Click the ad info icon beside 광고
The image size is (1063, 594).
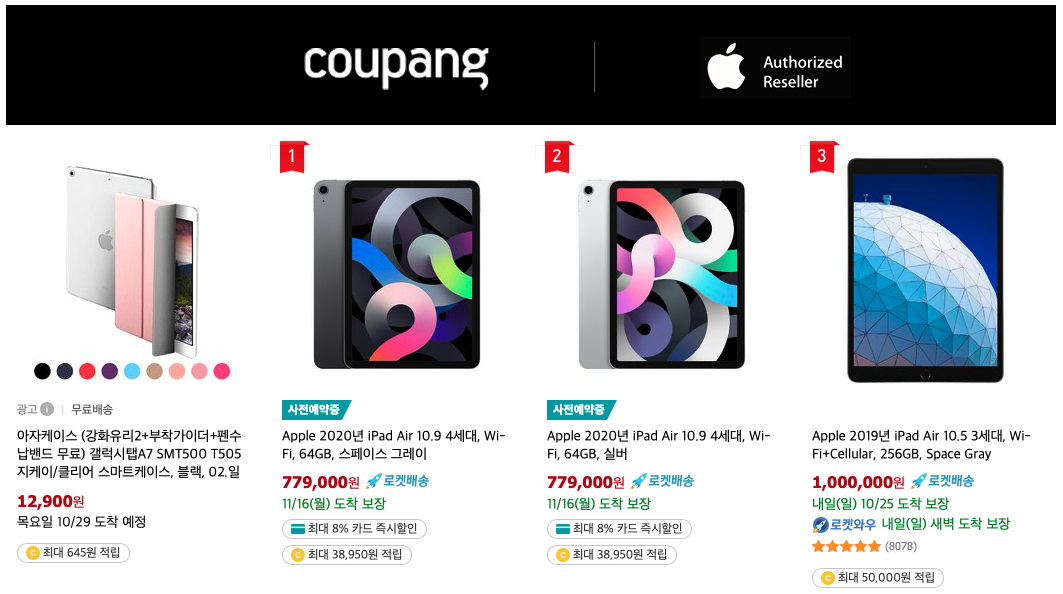tap(47, 409)
